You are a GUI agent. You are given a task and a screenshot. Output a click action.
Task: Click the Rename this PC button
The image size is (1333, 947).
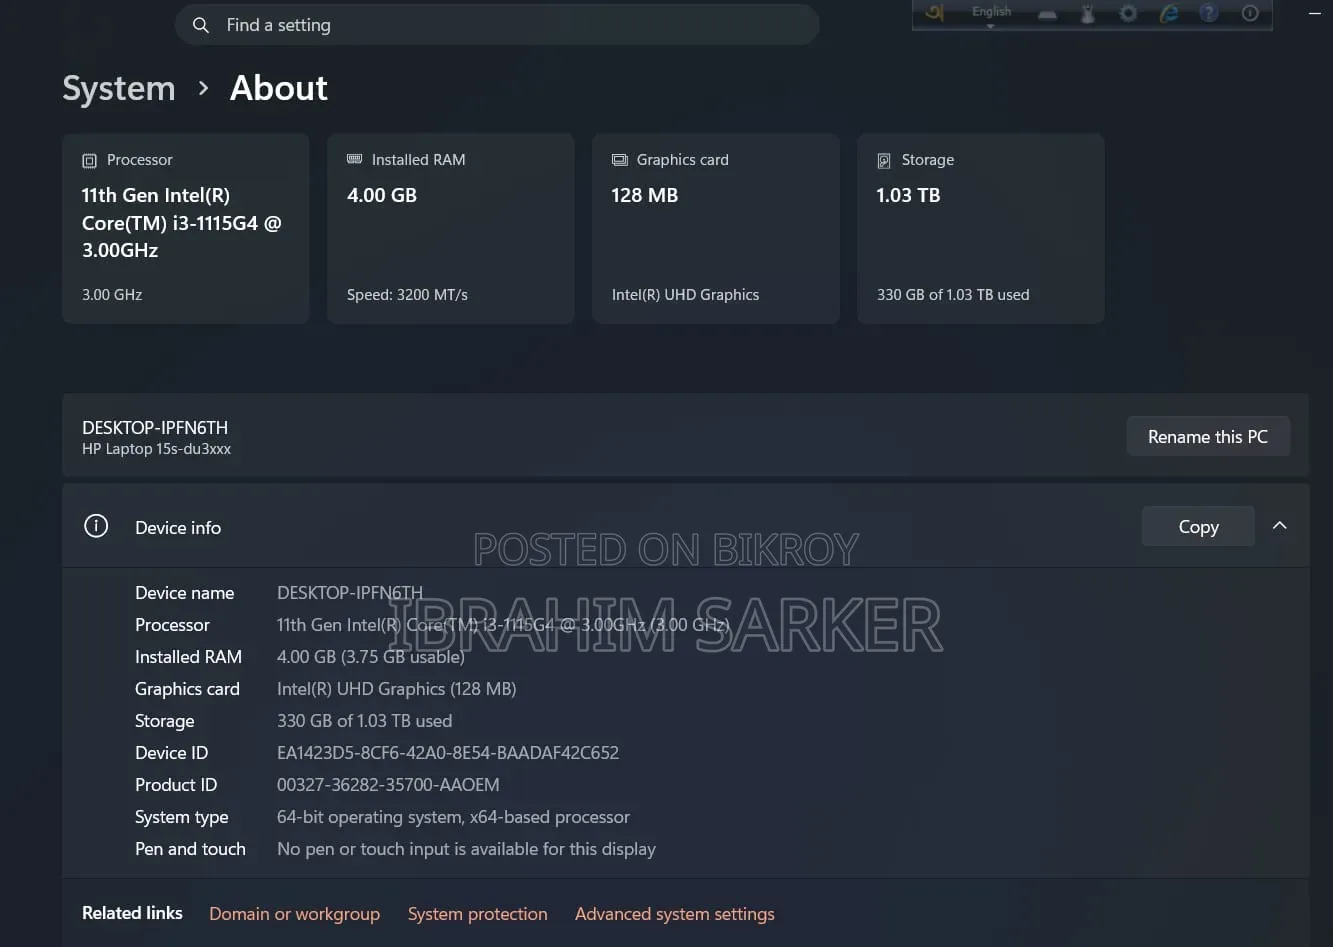point(1208,437)
